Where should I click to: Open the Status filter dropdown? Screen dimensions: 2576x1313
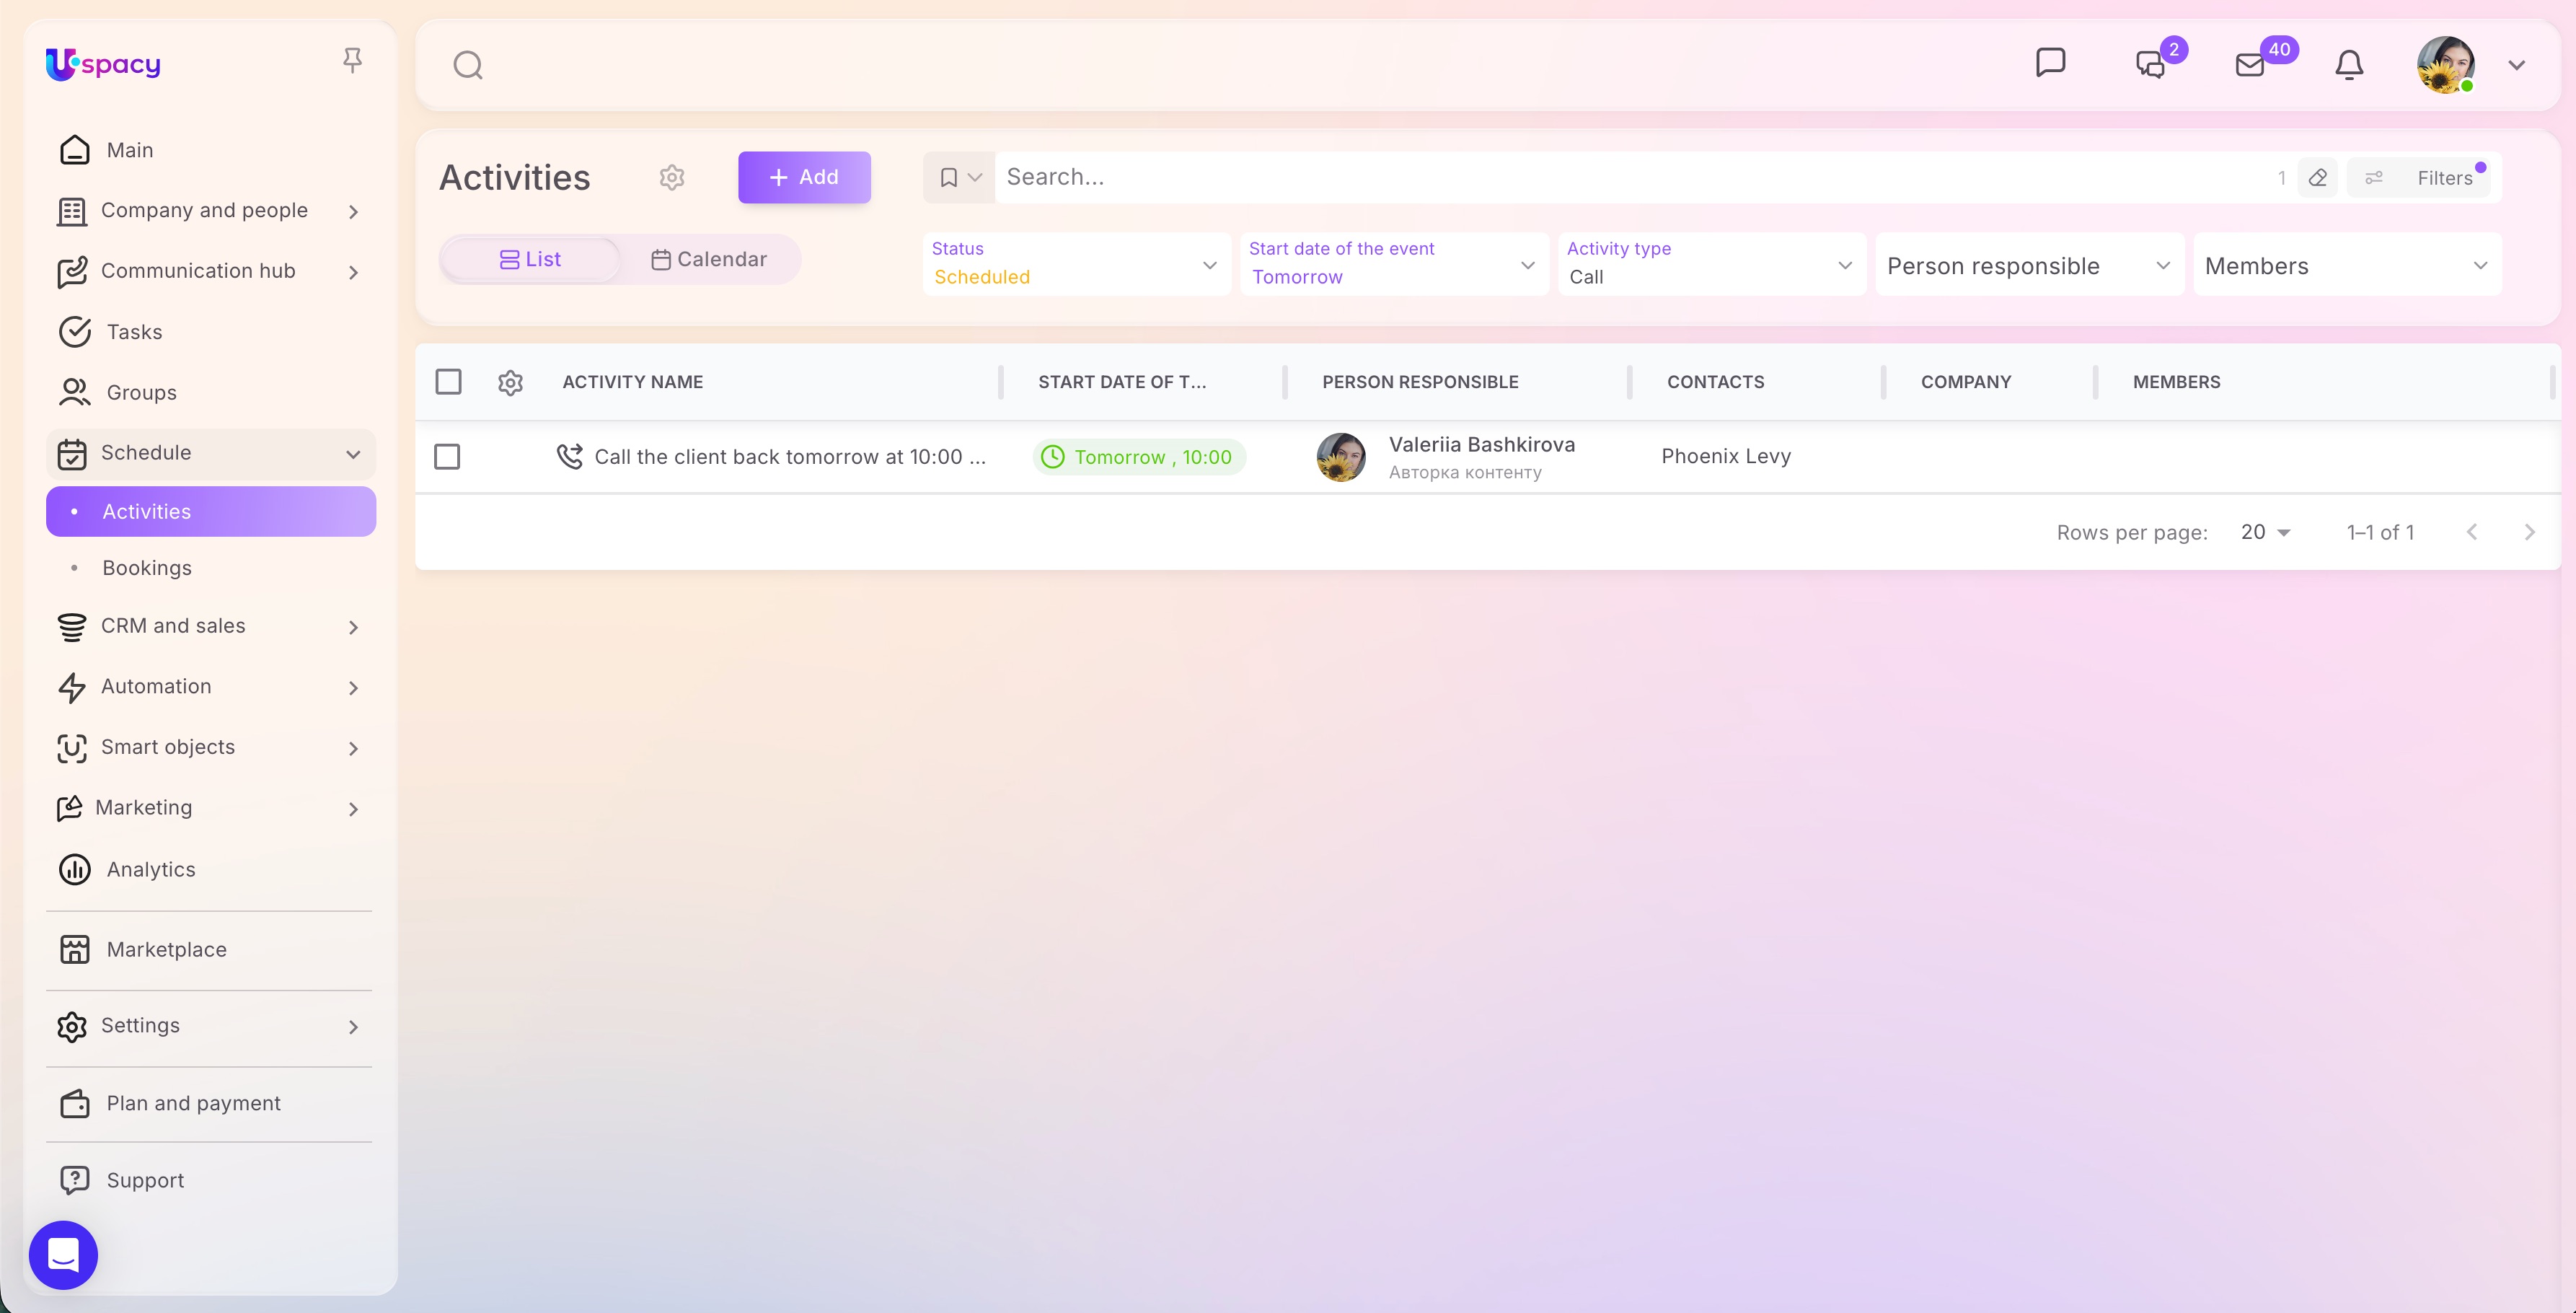pos(1077,264)
